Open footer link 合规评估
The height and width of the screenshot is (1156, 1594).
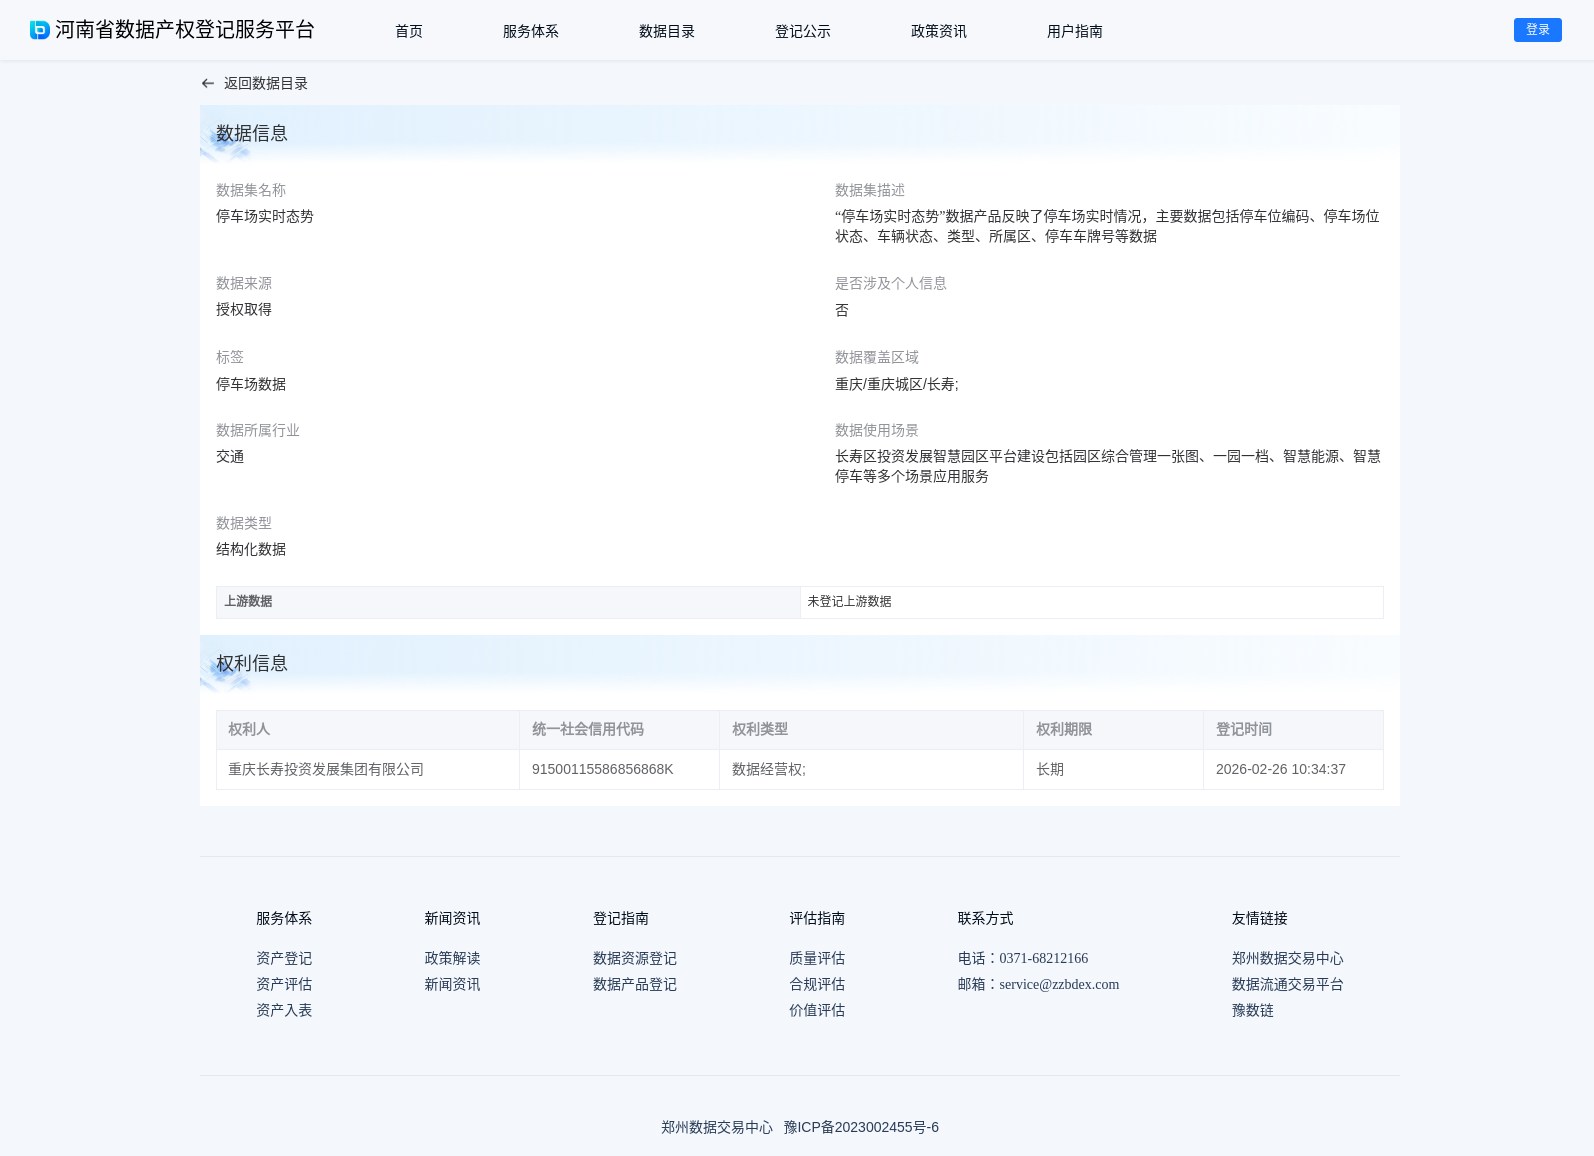(817, 984)
